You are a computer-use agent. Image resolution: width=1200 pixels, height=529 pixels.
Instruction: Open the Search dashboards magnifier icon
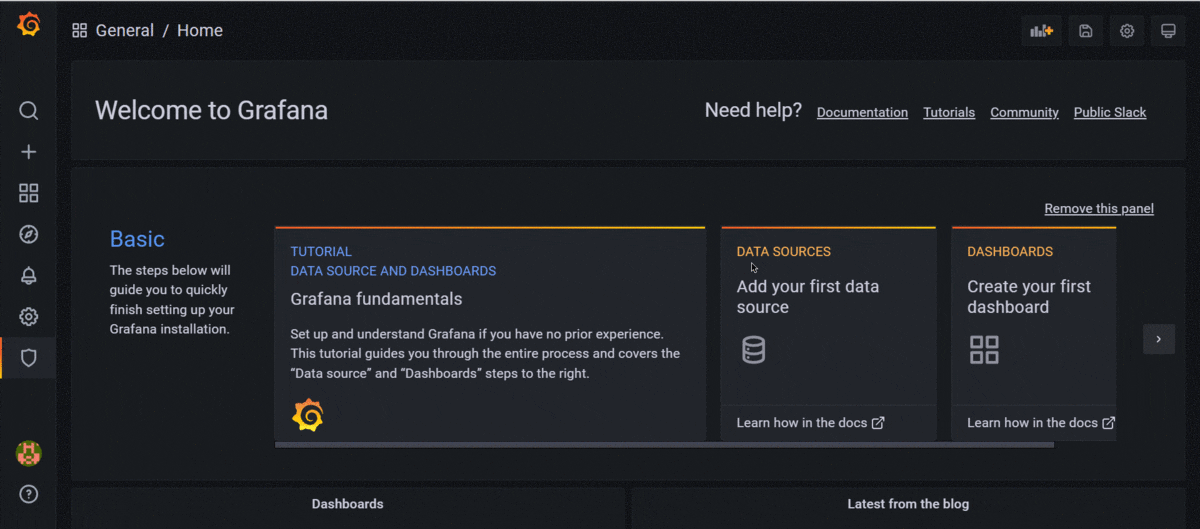29,110
